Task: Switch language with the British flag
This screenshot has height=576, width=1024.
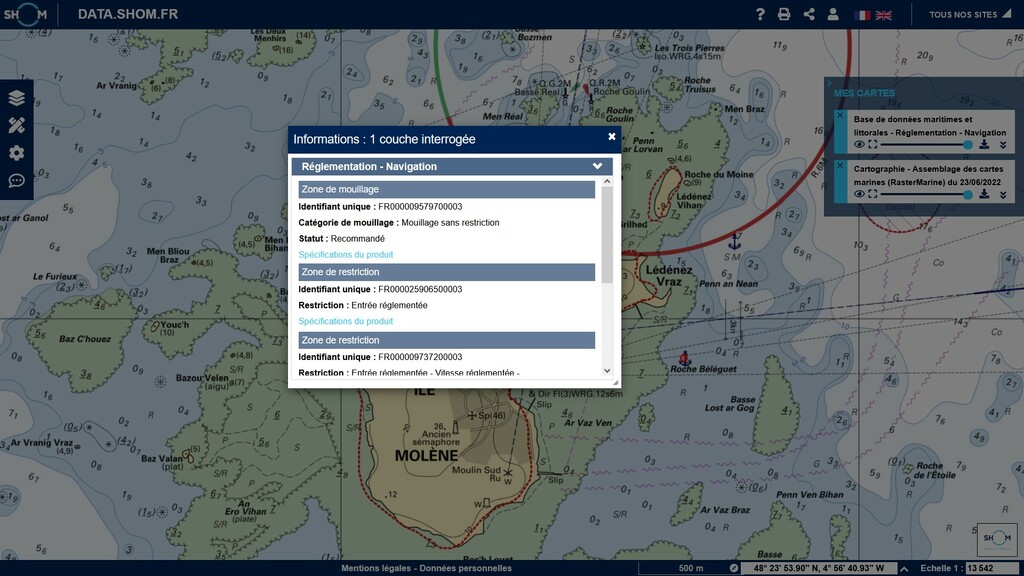Action: coord(884,15)
